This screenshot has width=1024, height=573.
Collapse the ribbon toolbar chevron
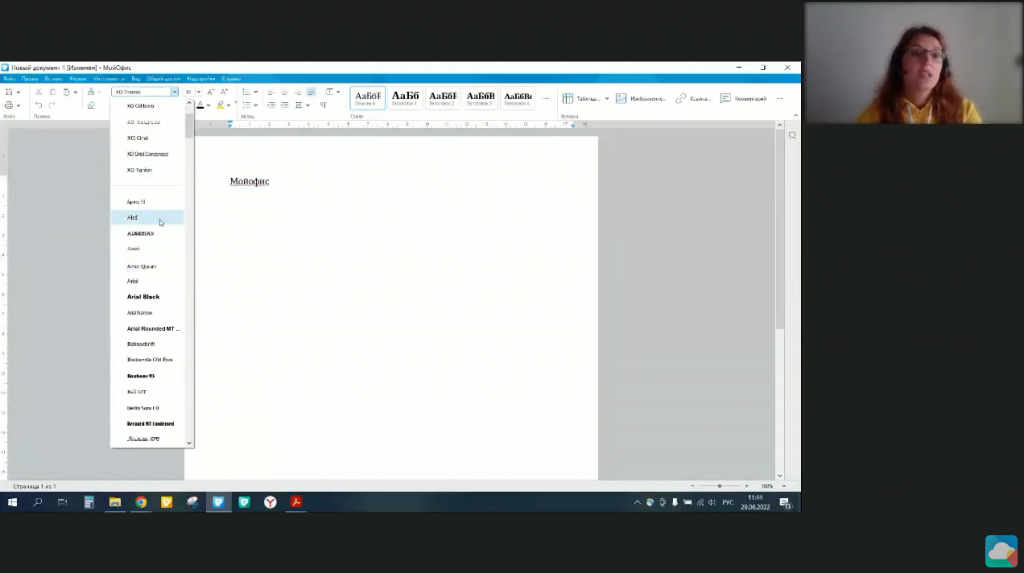(795, 116)
